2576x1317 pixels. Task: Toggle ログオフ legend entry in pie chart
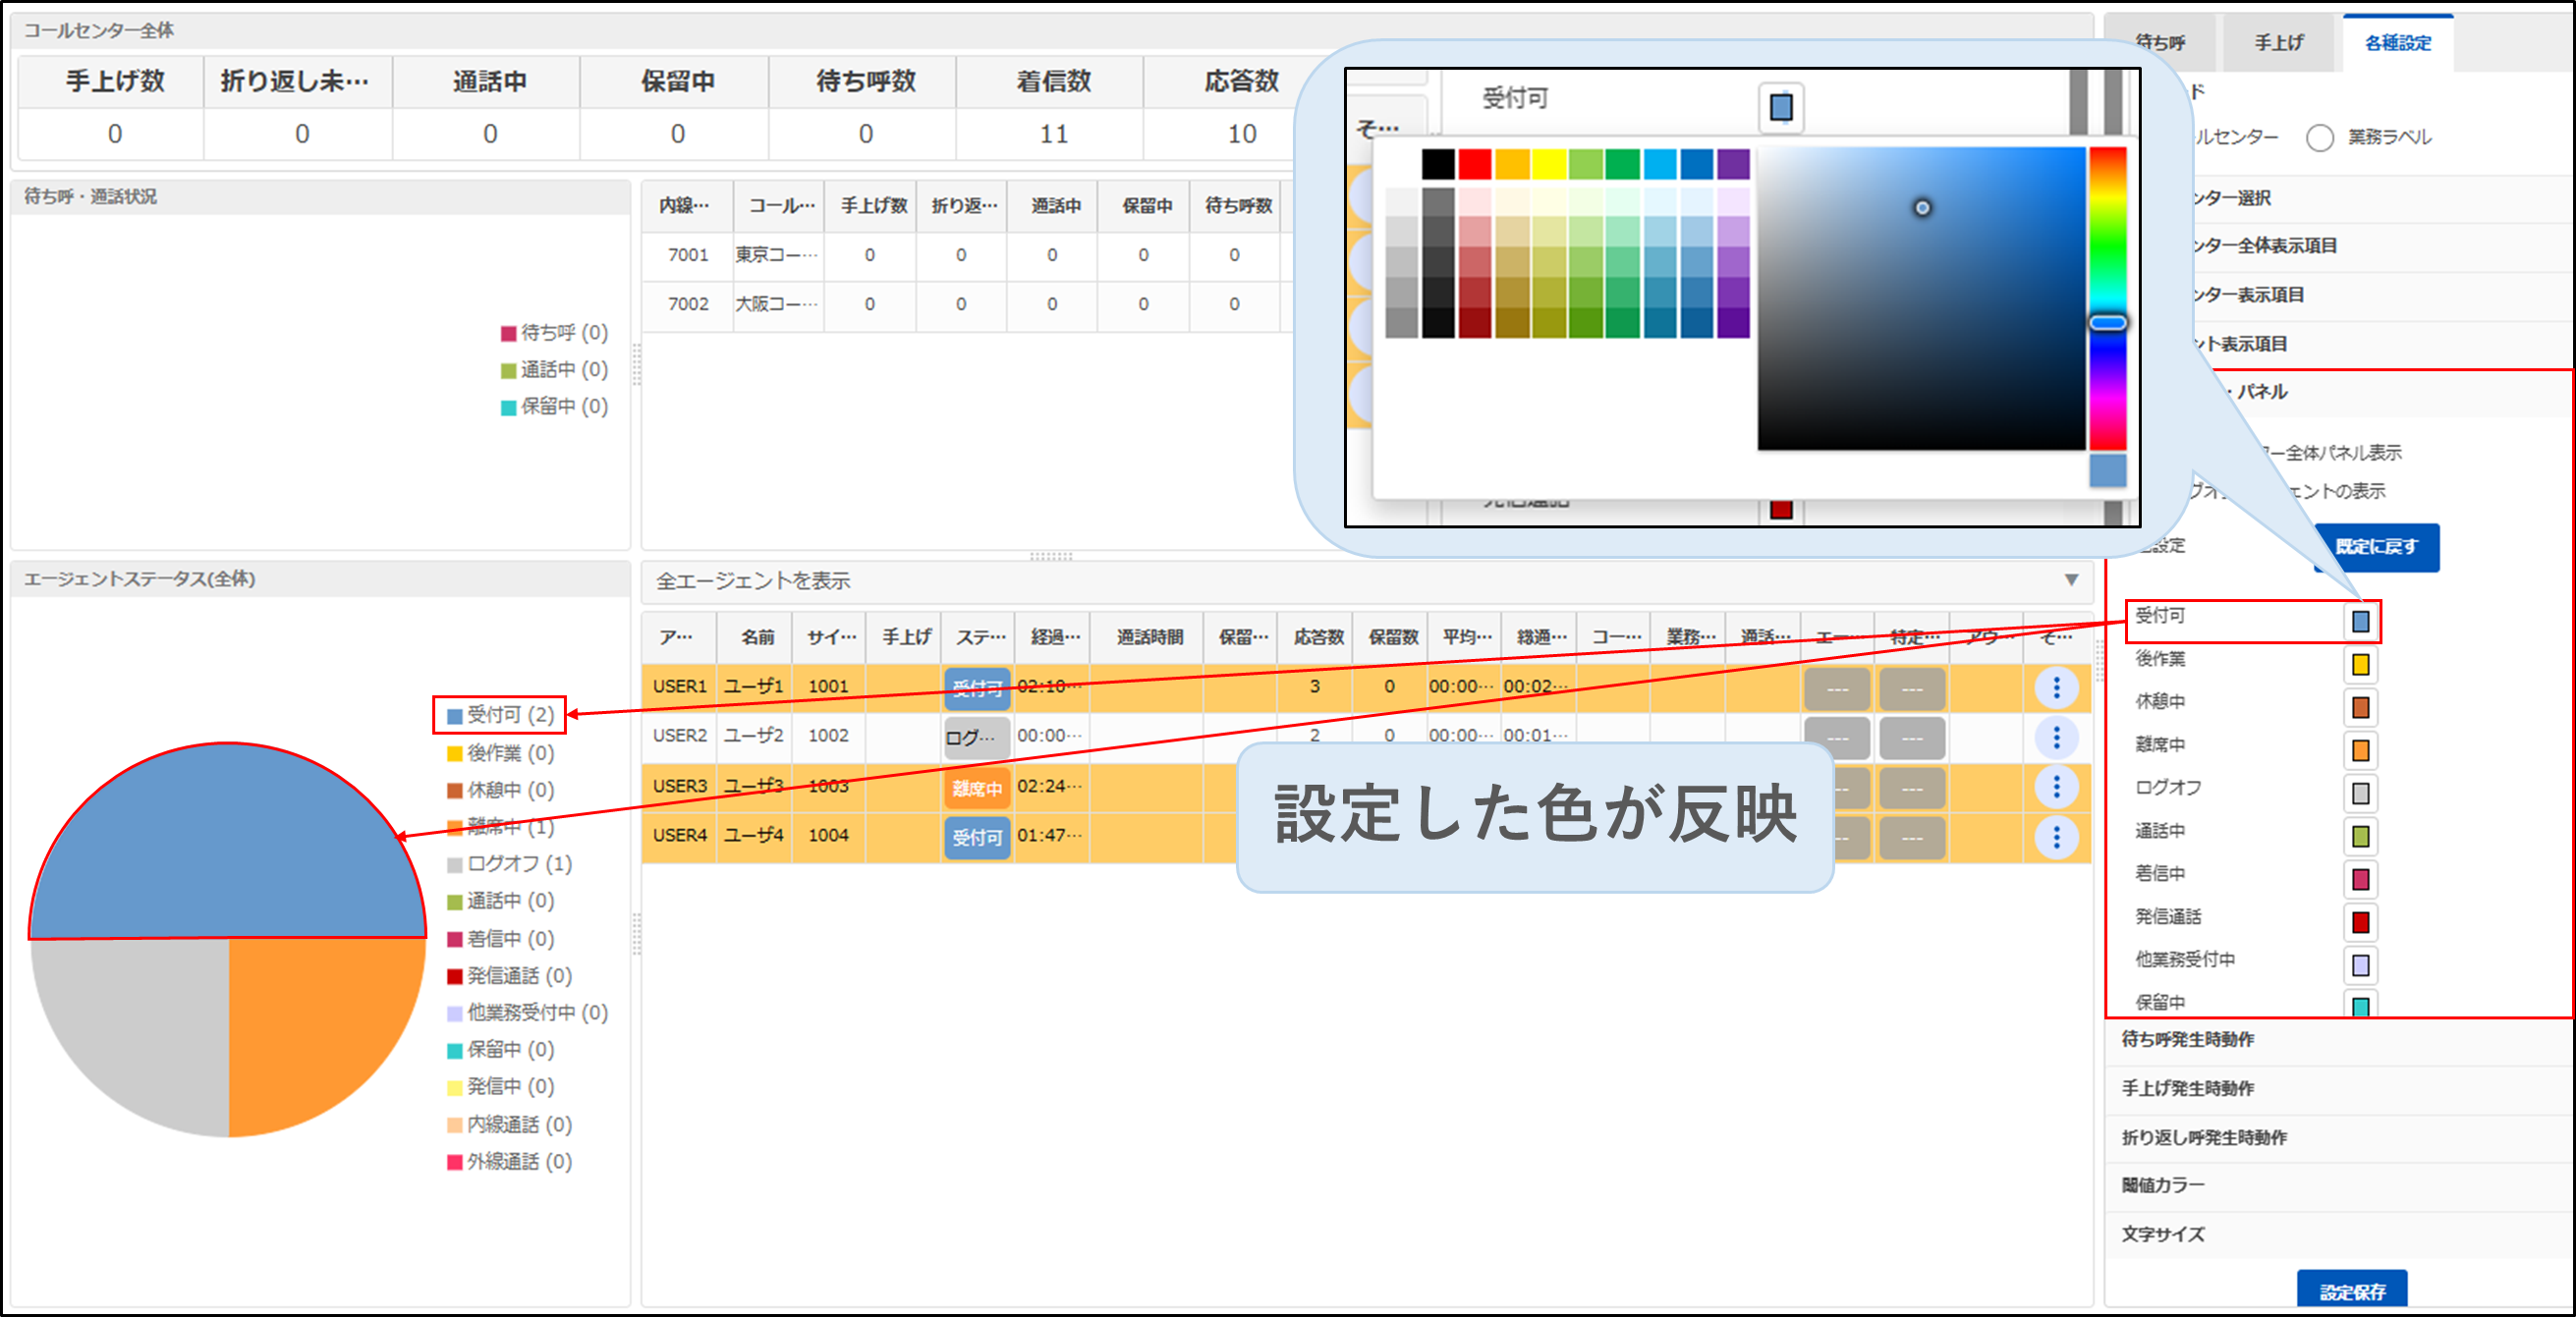[510, 864]
